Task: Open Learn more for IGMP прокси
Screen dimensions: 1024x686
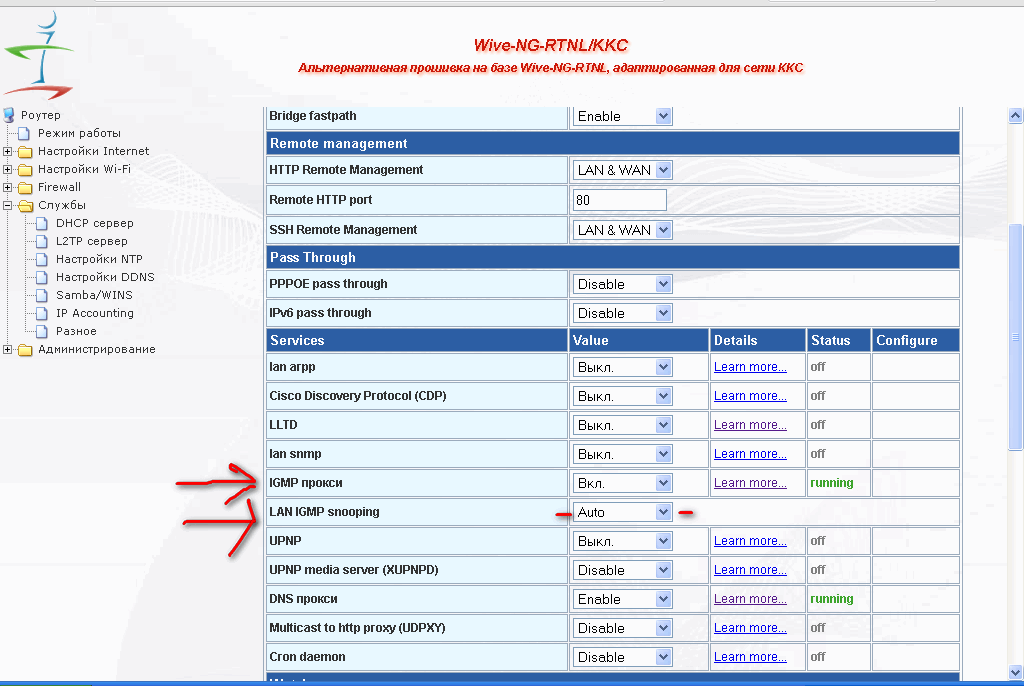Action: pyautogui.click(x=750, y=483)
